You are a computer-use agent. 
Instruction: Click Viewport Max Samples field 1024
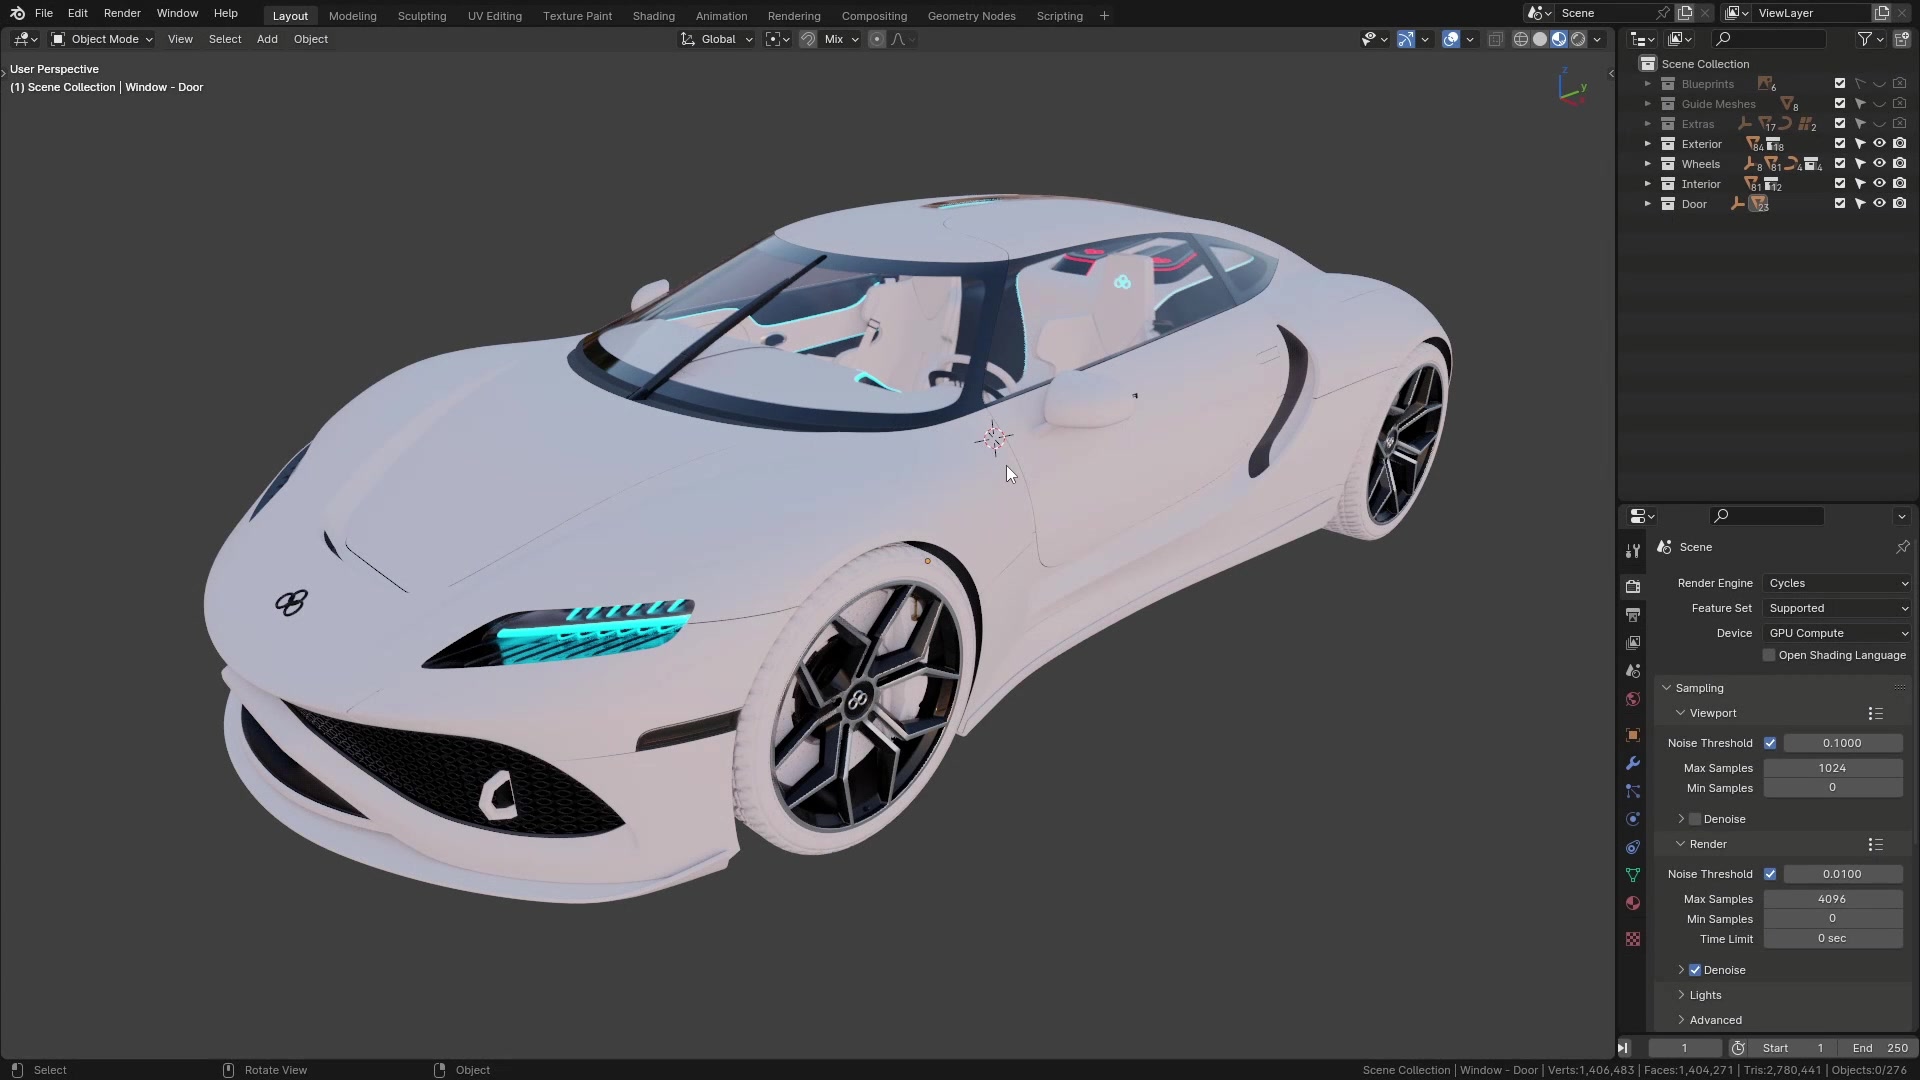pyautogui.click(x=1833, y=768)
